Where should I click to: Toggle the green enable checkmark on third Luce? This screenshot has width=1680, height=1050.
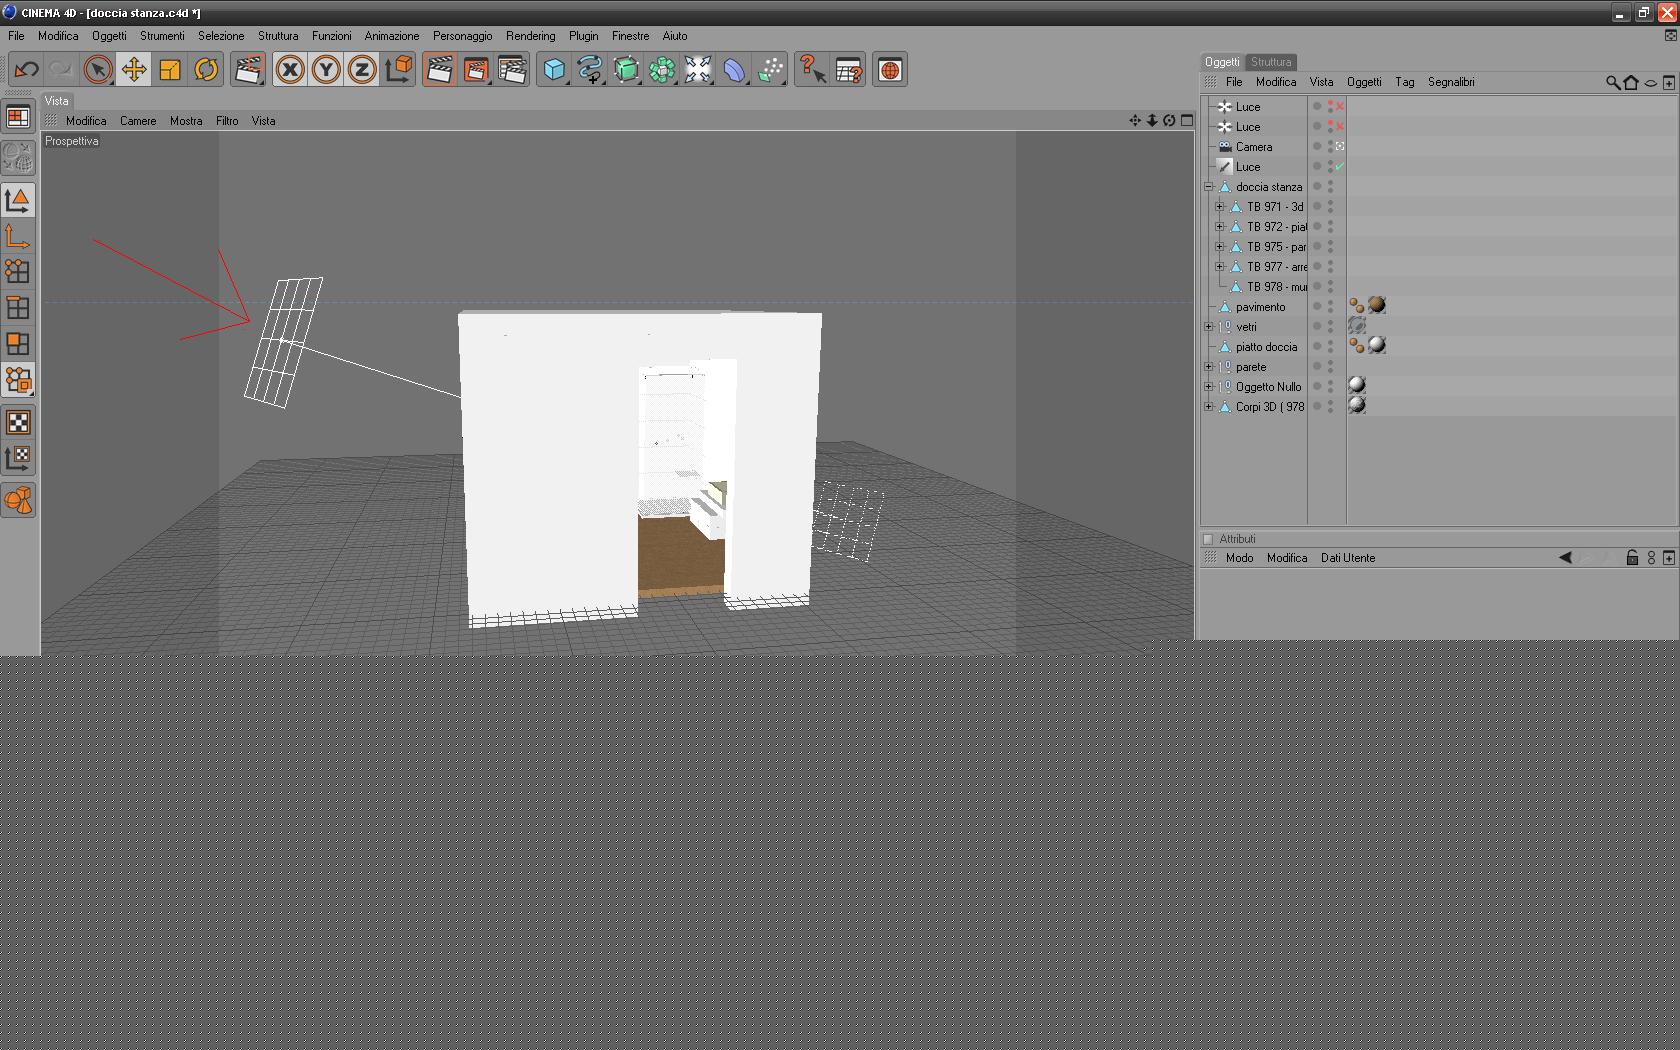click(x=1340, y=167)
